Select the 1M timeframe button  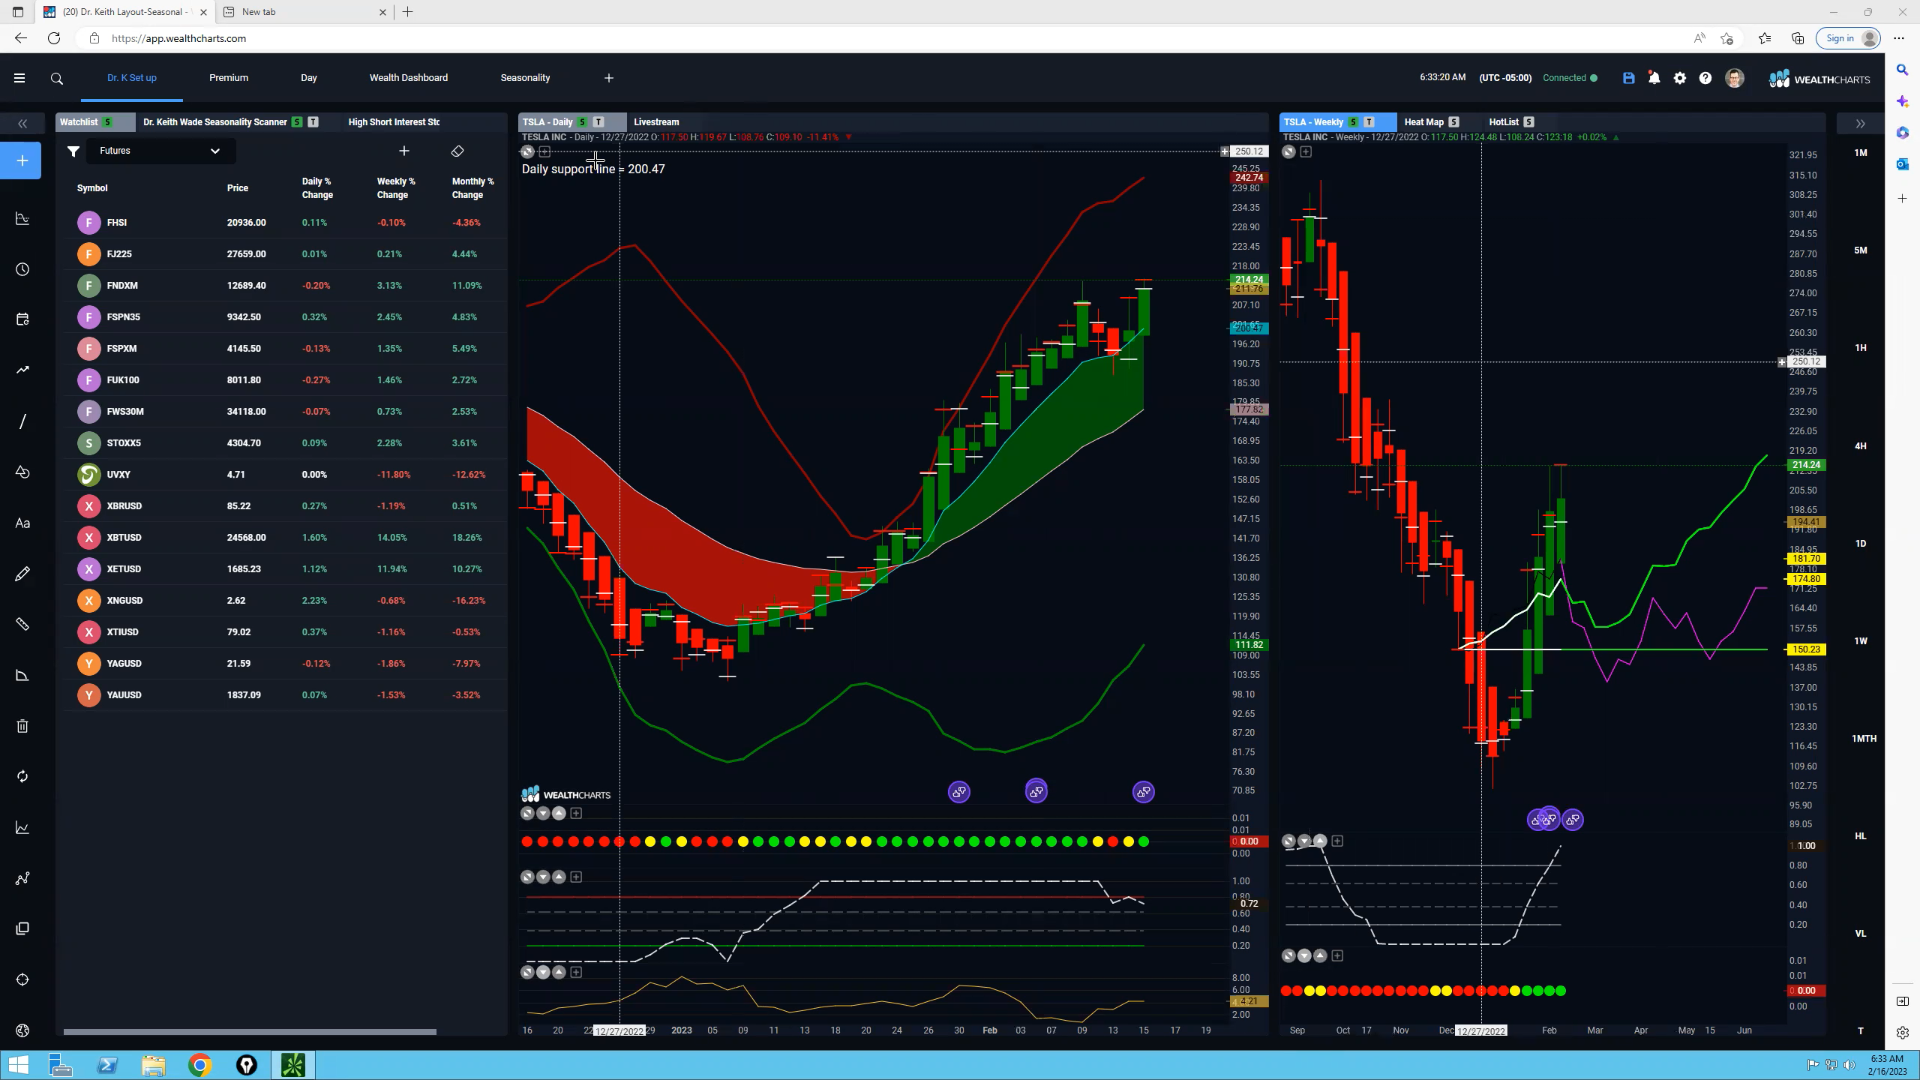[x=1860, y=153]
